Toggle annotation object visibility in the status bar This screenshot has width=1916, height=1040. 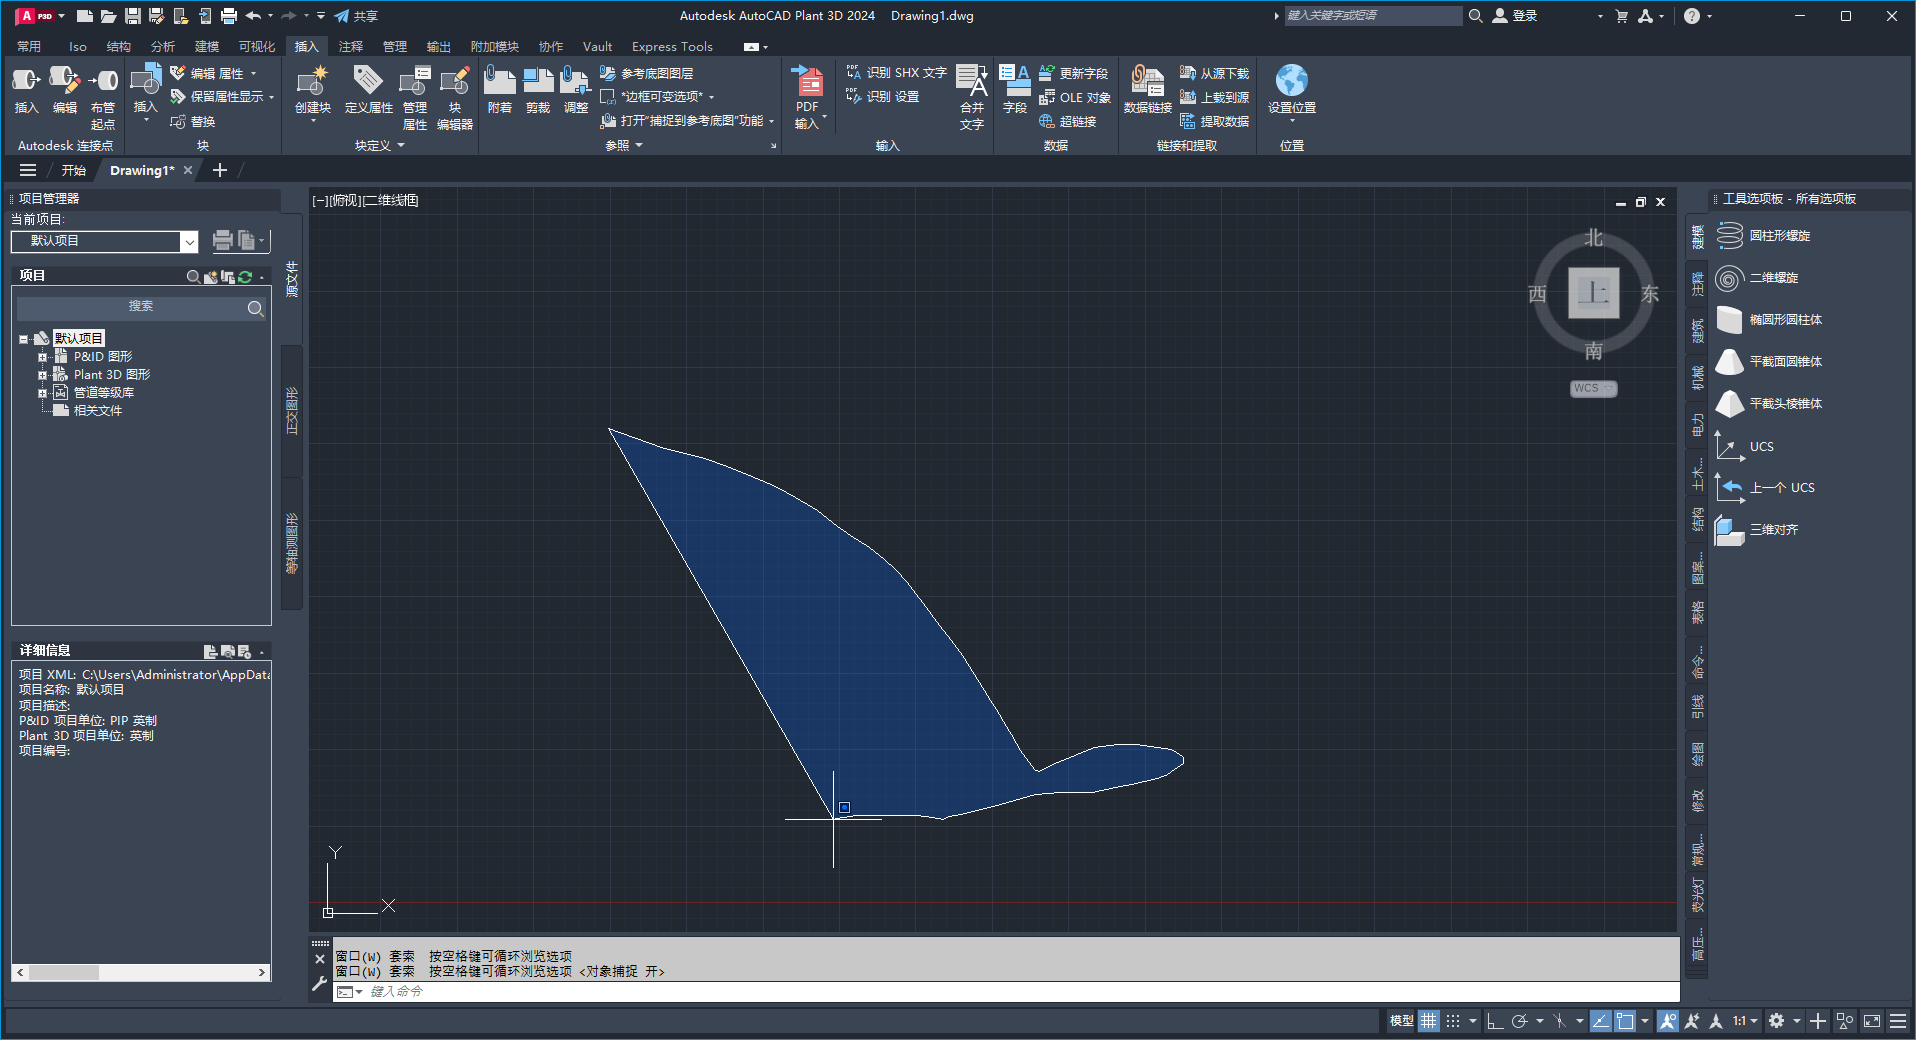[1667, 1021]
